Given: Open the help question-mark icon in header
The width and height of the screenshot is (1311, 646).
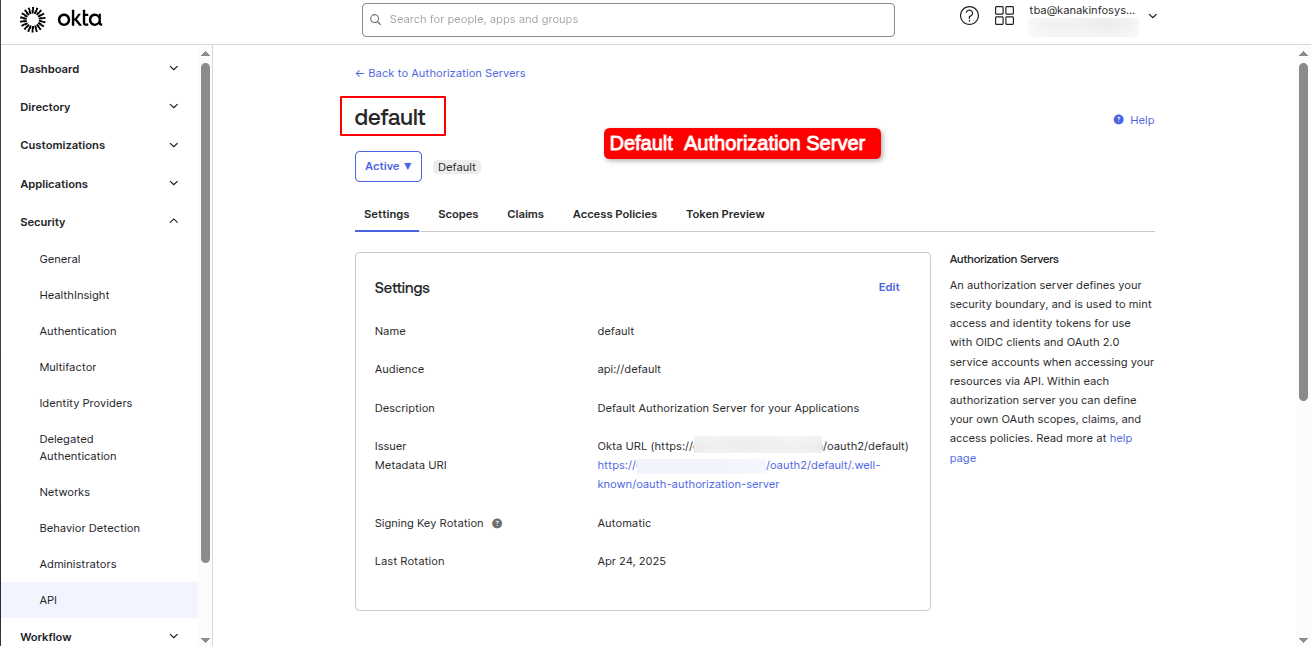Looking at the screenshot, I should point(969,16).
